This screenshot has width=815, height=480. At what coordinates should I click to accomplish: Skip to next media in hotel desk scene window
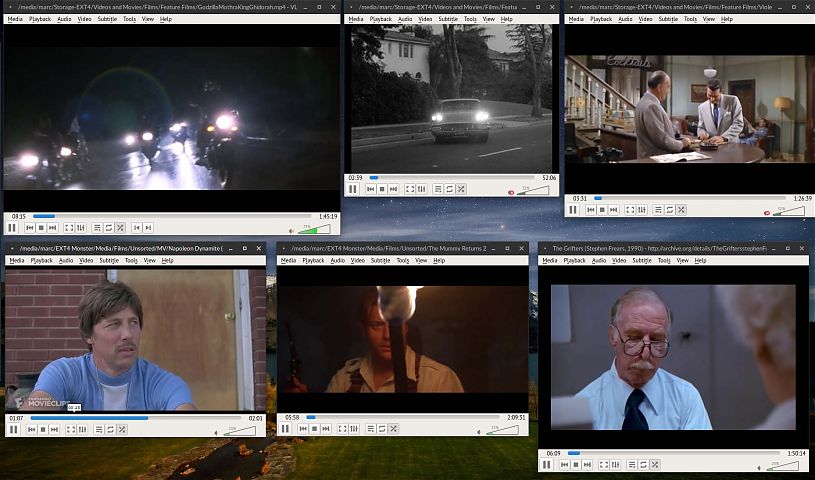614,210
